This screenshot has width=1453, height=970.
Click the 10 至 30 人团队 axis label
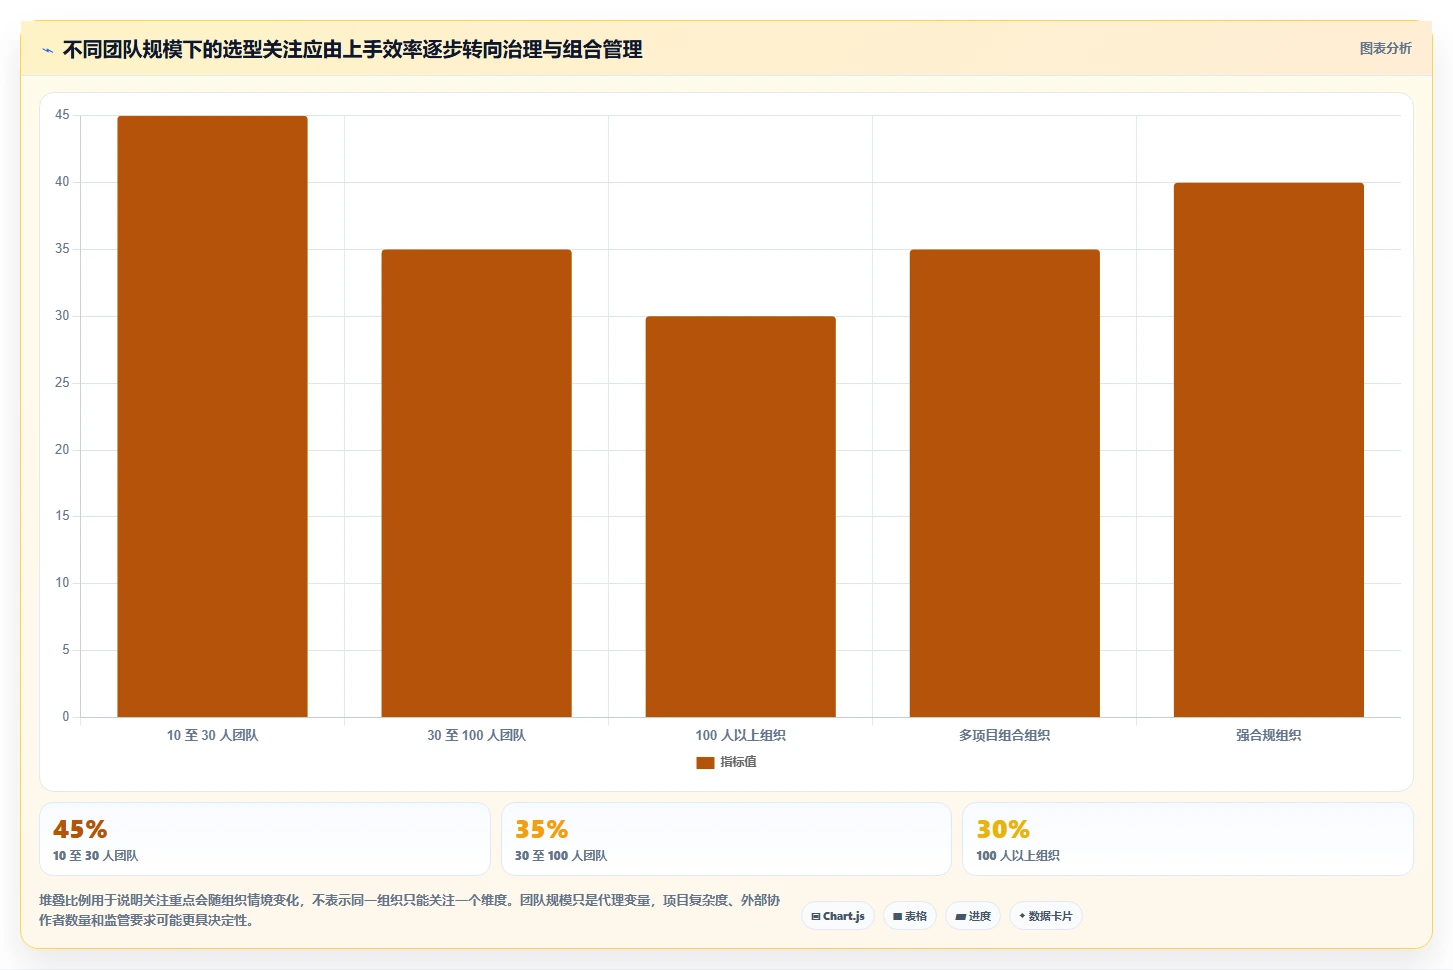tap(212, 735)
